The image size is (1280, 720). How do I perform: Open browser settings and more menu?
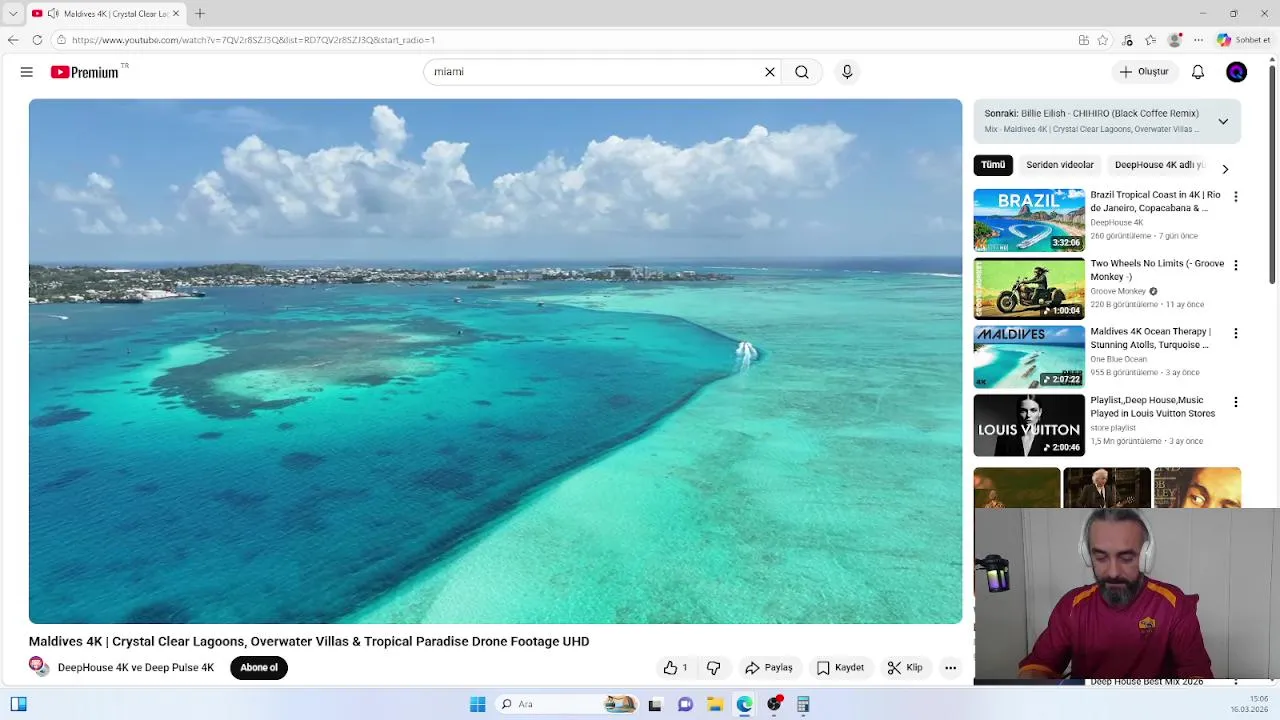click(x=1198, y=40)
